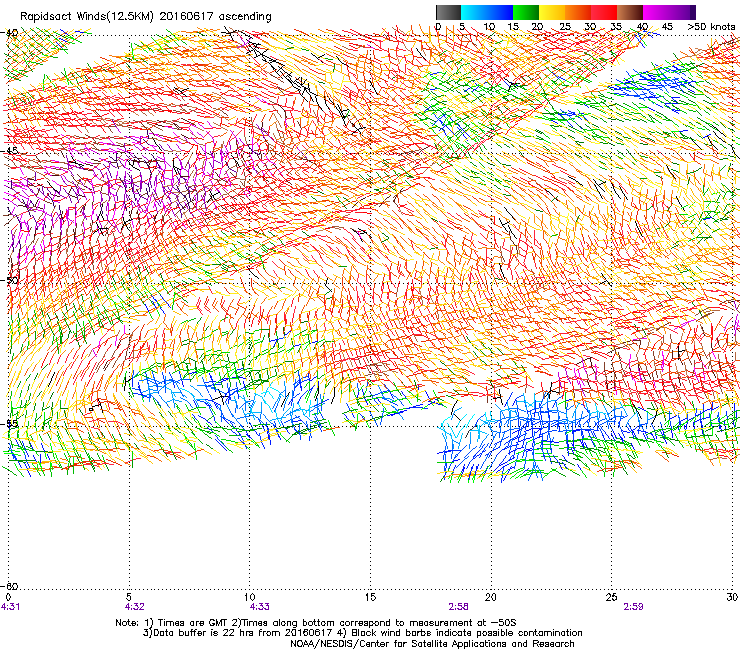This screenshot has width=740, height=650.
Task: Click the 'Data buffer is 22 hrs' note line
Action: click(x=362, y=633)
